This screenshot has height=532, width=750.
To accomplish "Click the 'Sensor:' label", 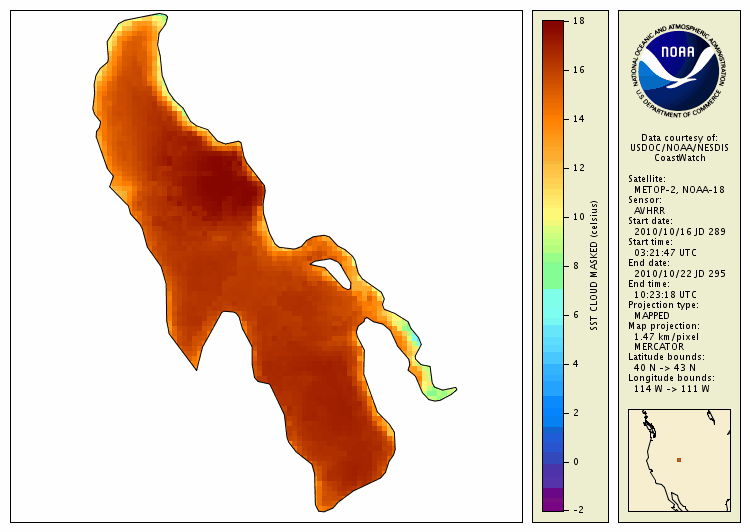I will click(x=645, y=200).
